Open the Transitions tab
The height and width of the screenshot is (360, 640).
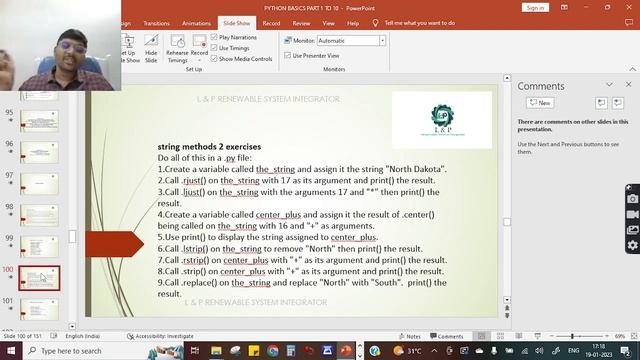(156, 23)
